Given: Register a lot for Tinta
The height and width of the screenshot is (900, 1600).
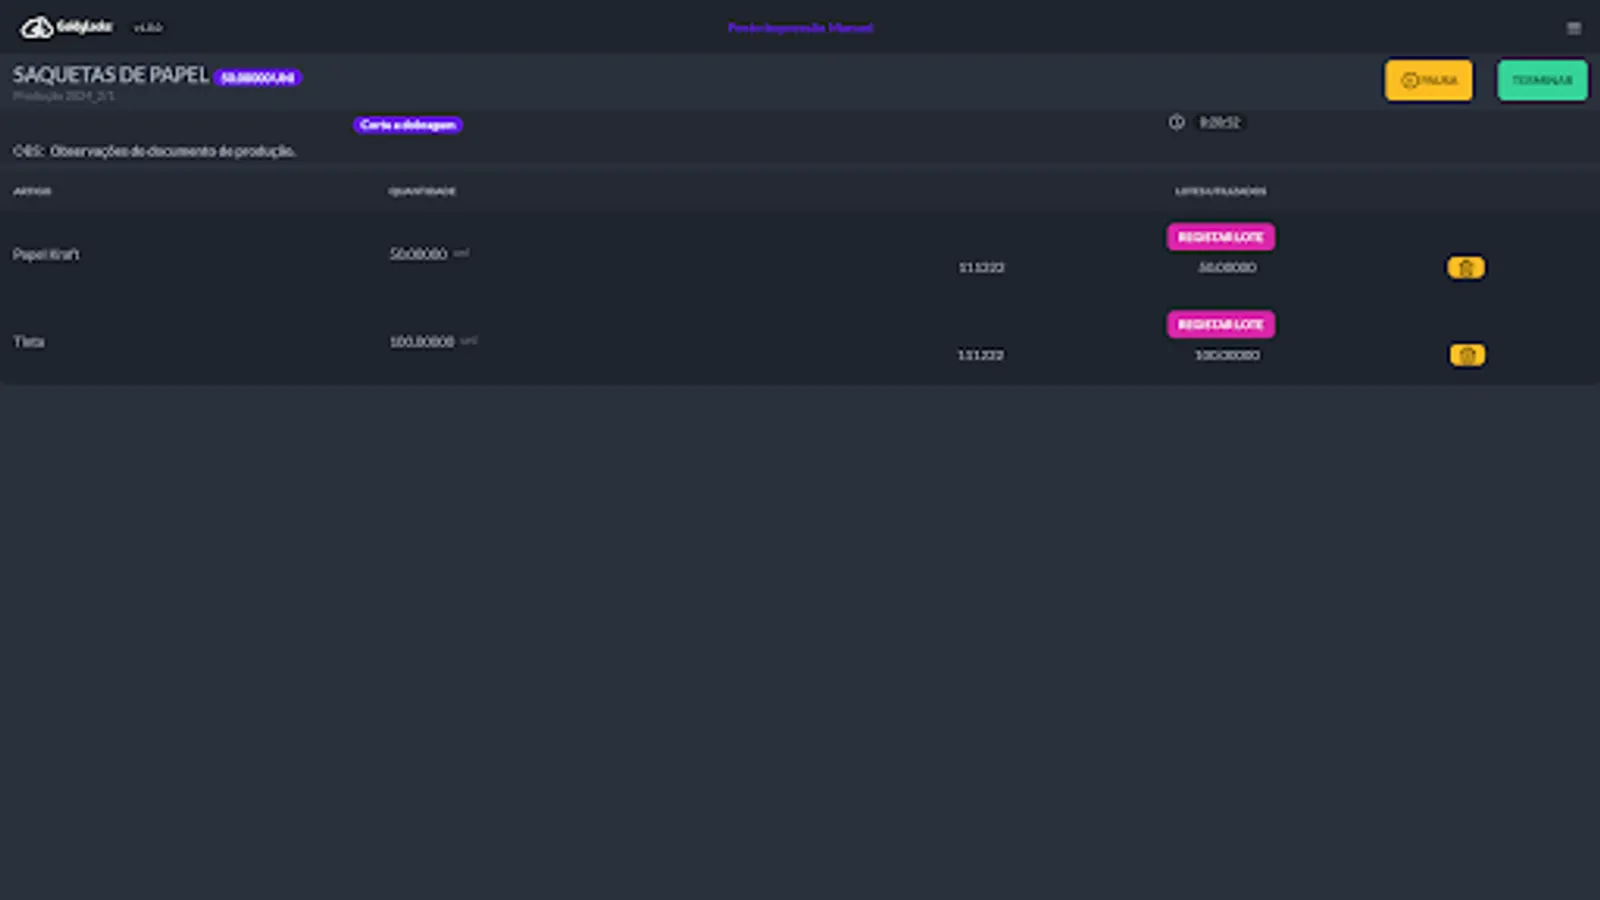Looking at the screenshot, I should tap(1220, 324).
